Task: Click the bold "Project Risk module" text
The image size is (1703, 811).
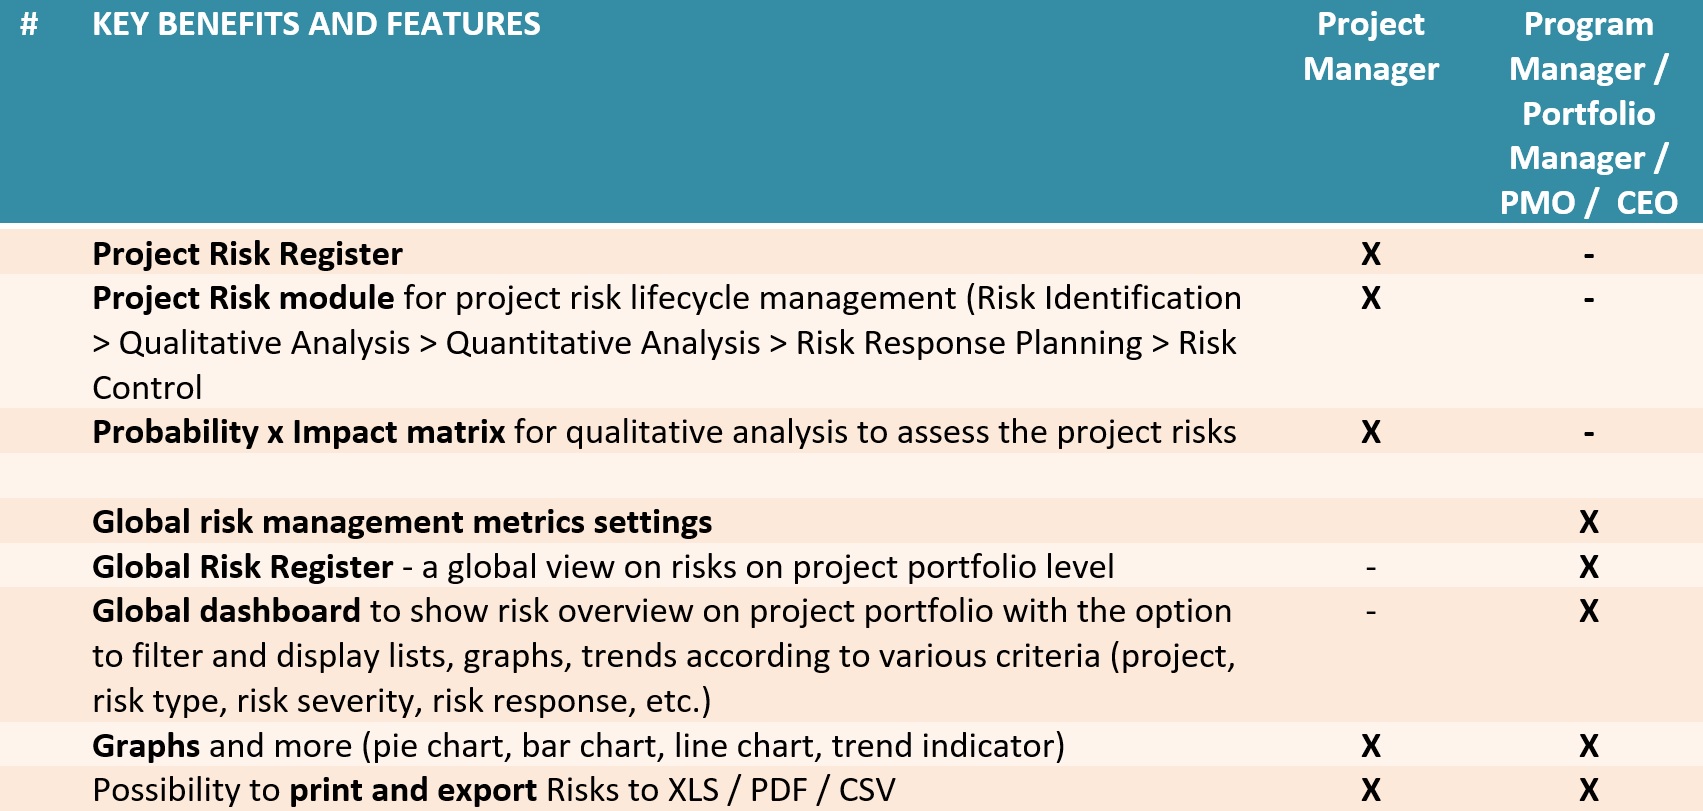Action: pyautogui.click(x=243, y=298)
